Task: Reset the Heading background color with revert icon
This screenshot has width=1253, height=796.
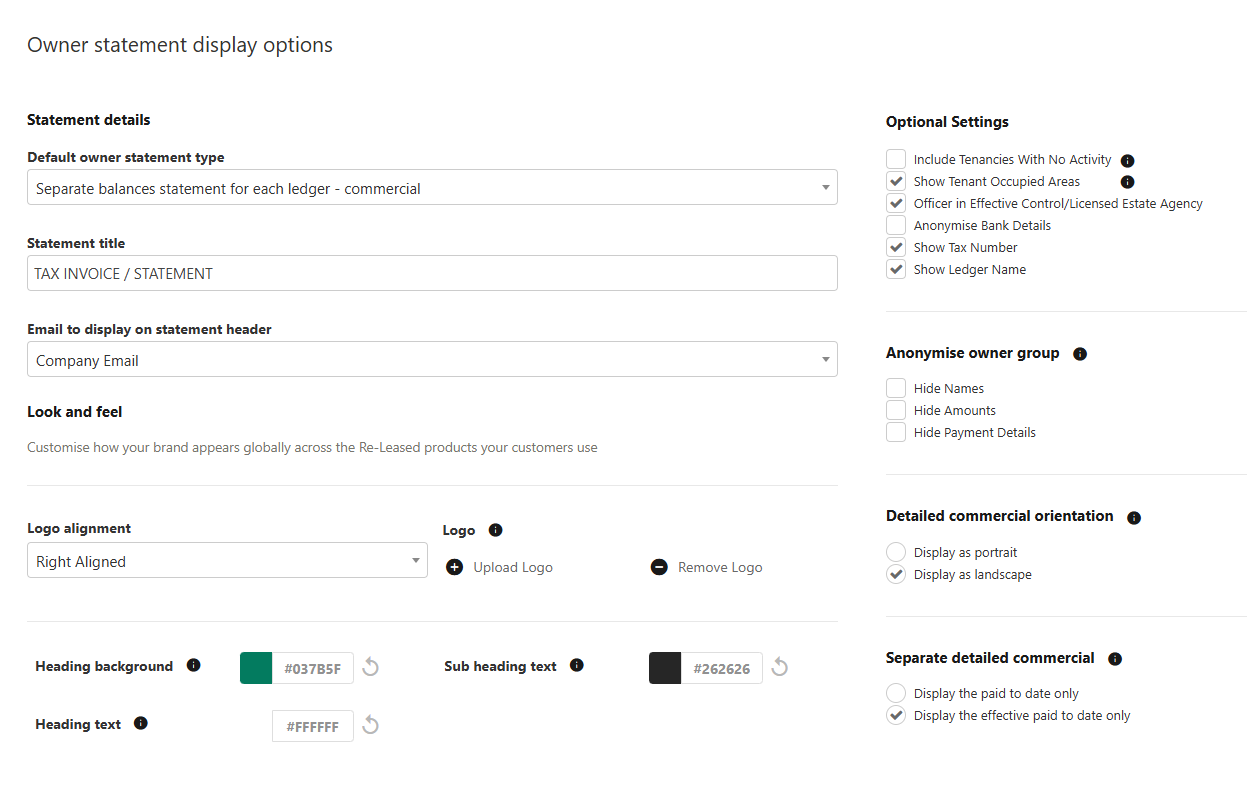Action: pos(371,666)
